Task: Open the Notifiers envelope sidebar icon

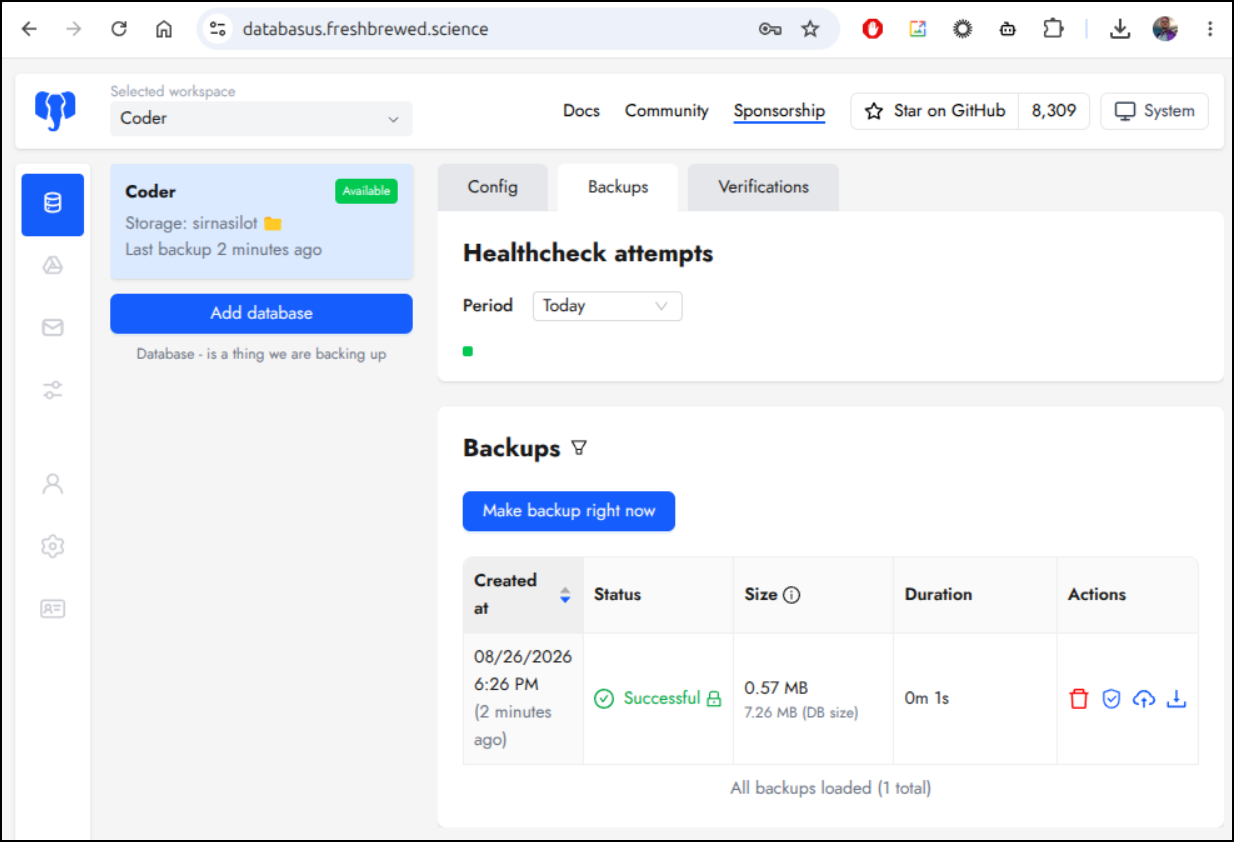Action: (53, 328)
